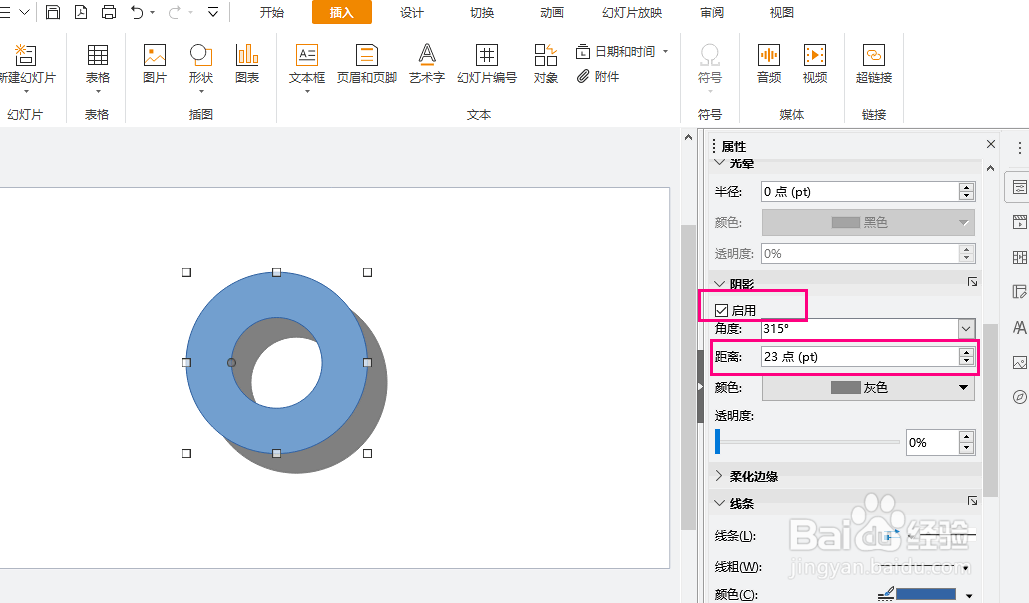
Task: Open the shadow 角度 angle dropdown
Action: pos(964,328)
